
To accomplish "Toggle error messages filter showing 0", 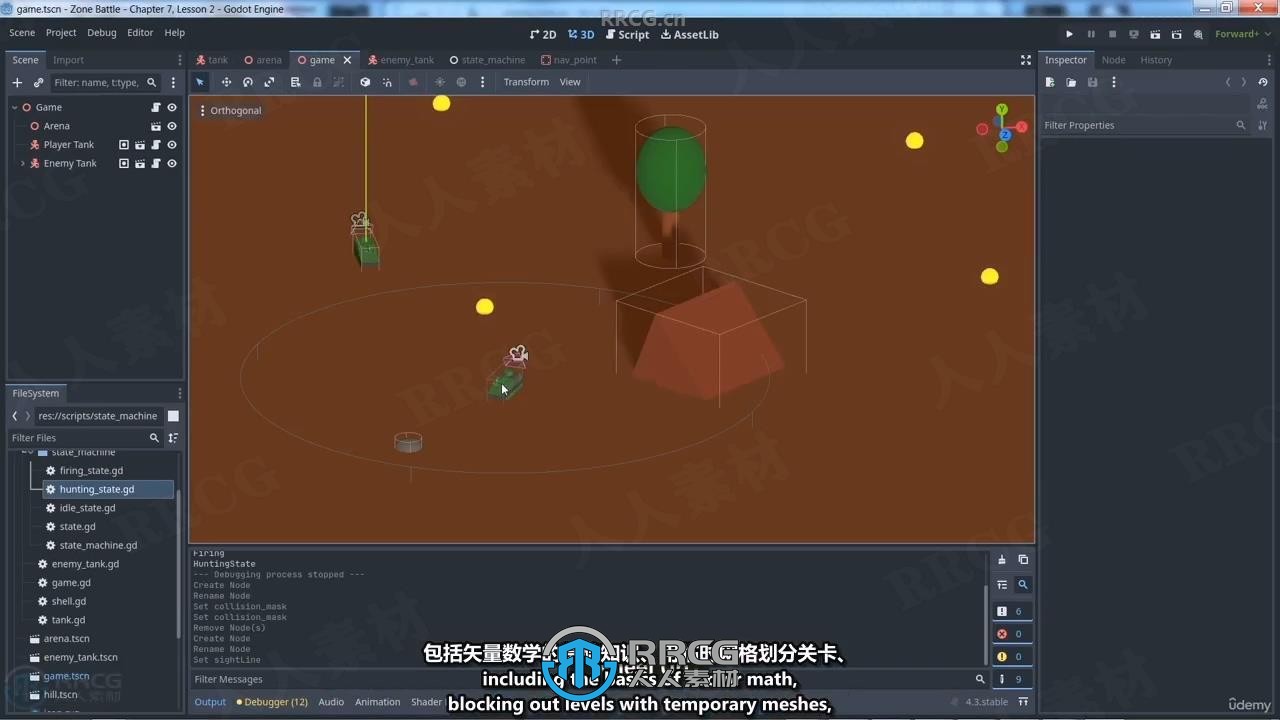I will tap(1010, 634).
